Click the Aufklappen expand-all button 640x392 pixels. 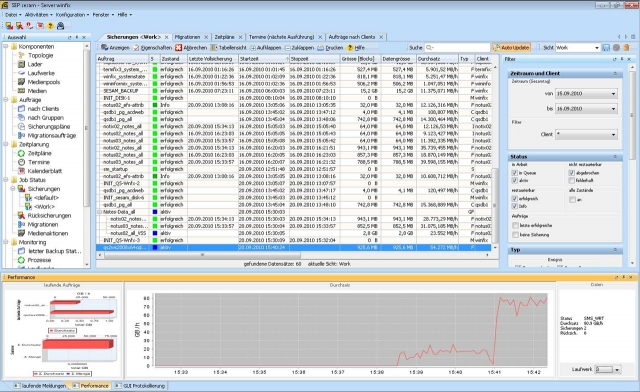[x=266, y=48]
